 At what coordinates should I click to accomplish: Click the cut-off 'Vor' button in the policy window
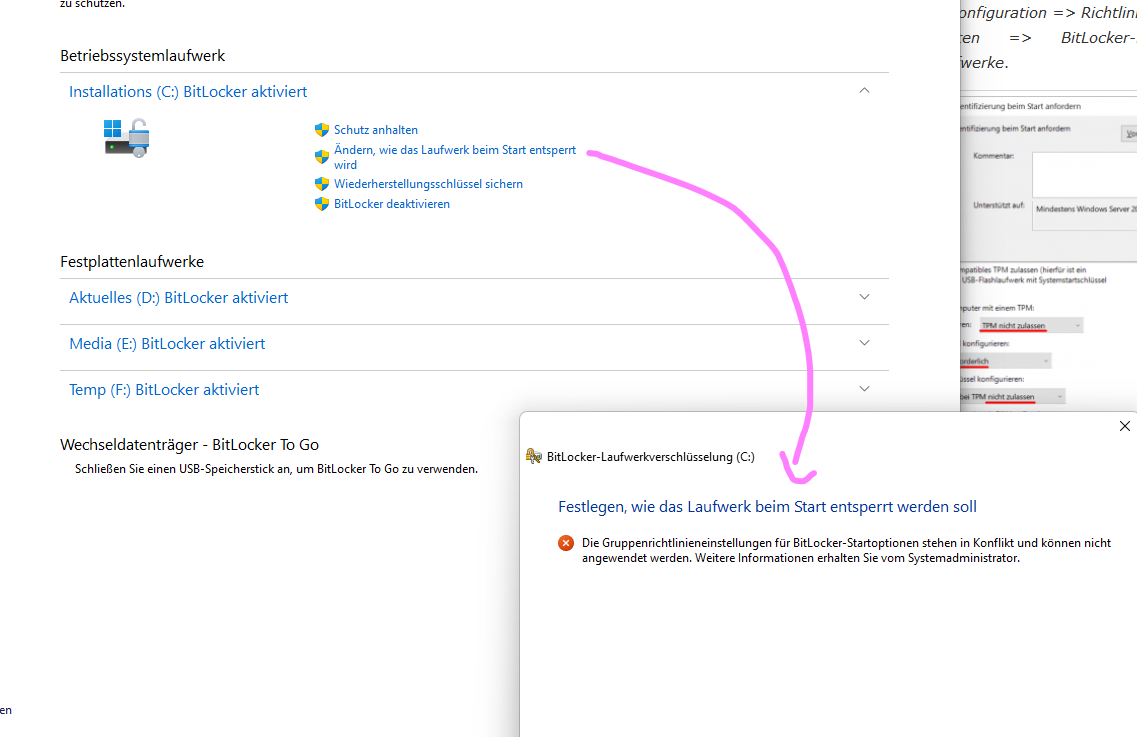click(1130, 133)
